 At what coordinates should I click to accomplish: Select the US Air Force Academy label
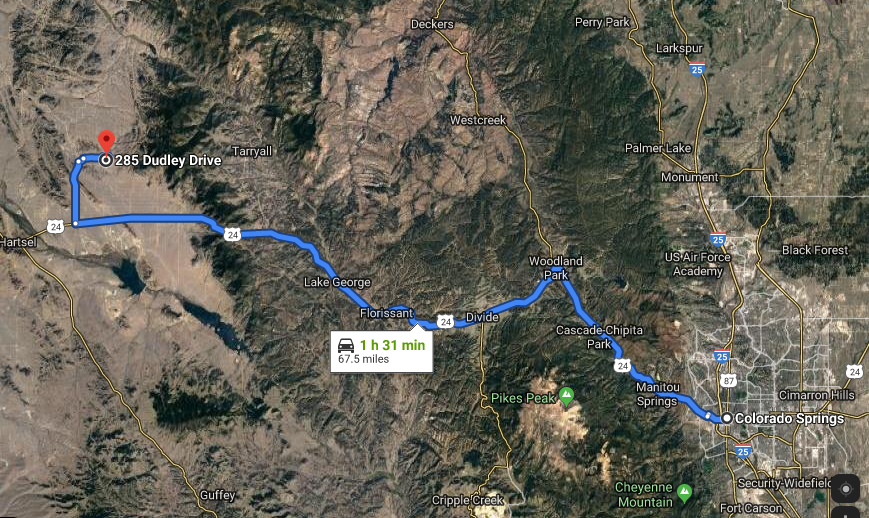coord(698,264)
